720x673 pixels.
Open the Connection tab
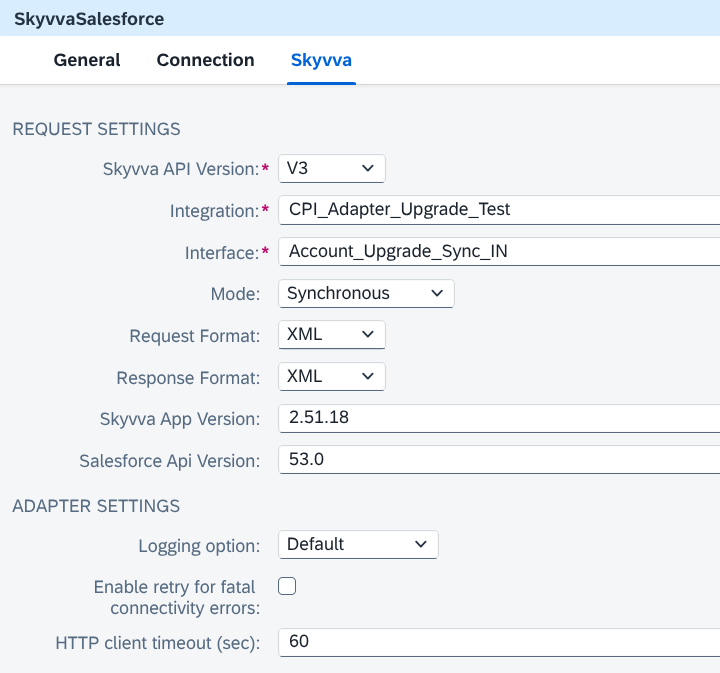[x=205, y=60]
